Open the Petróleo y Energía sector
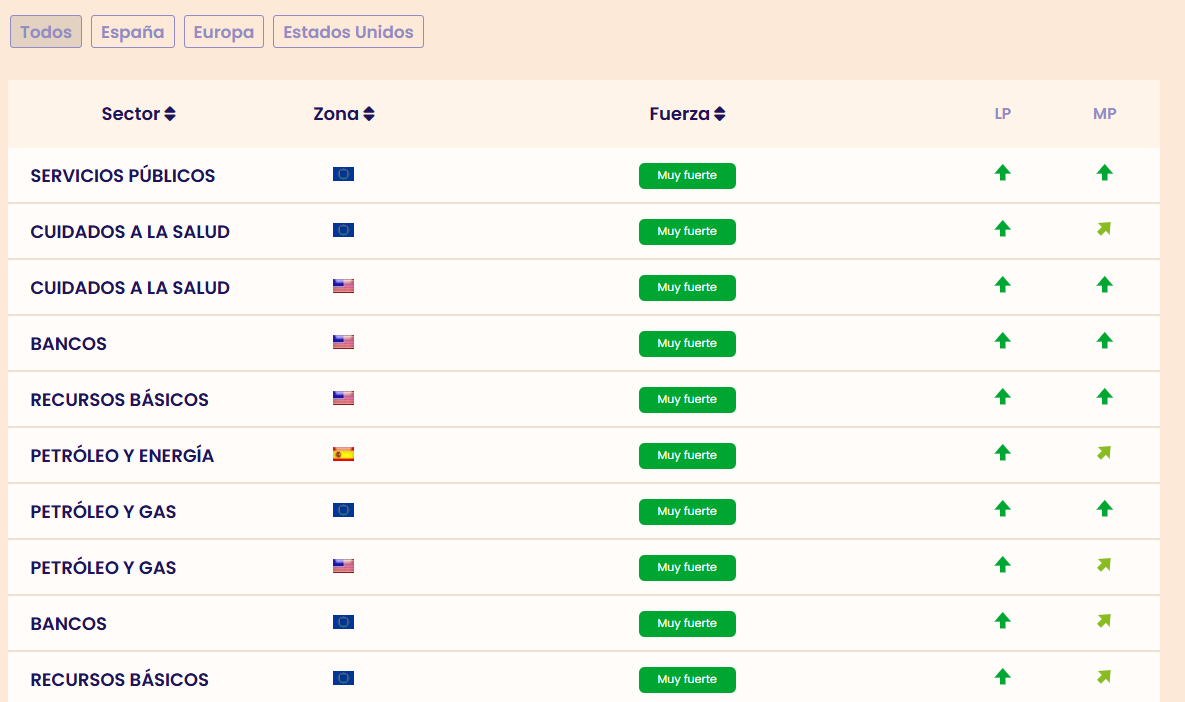Viewport: 1185px width, 702px height. pyautogui.click(x=122, y=456)
